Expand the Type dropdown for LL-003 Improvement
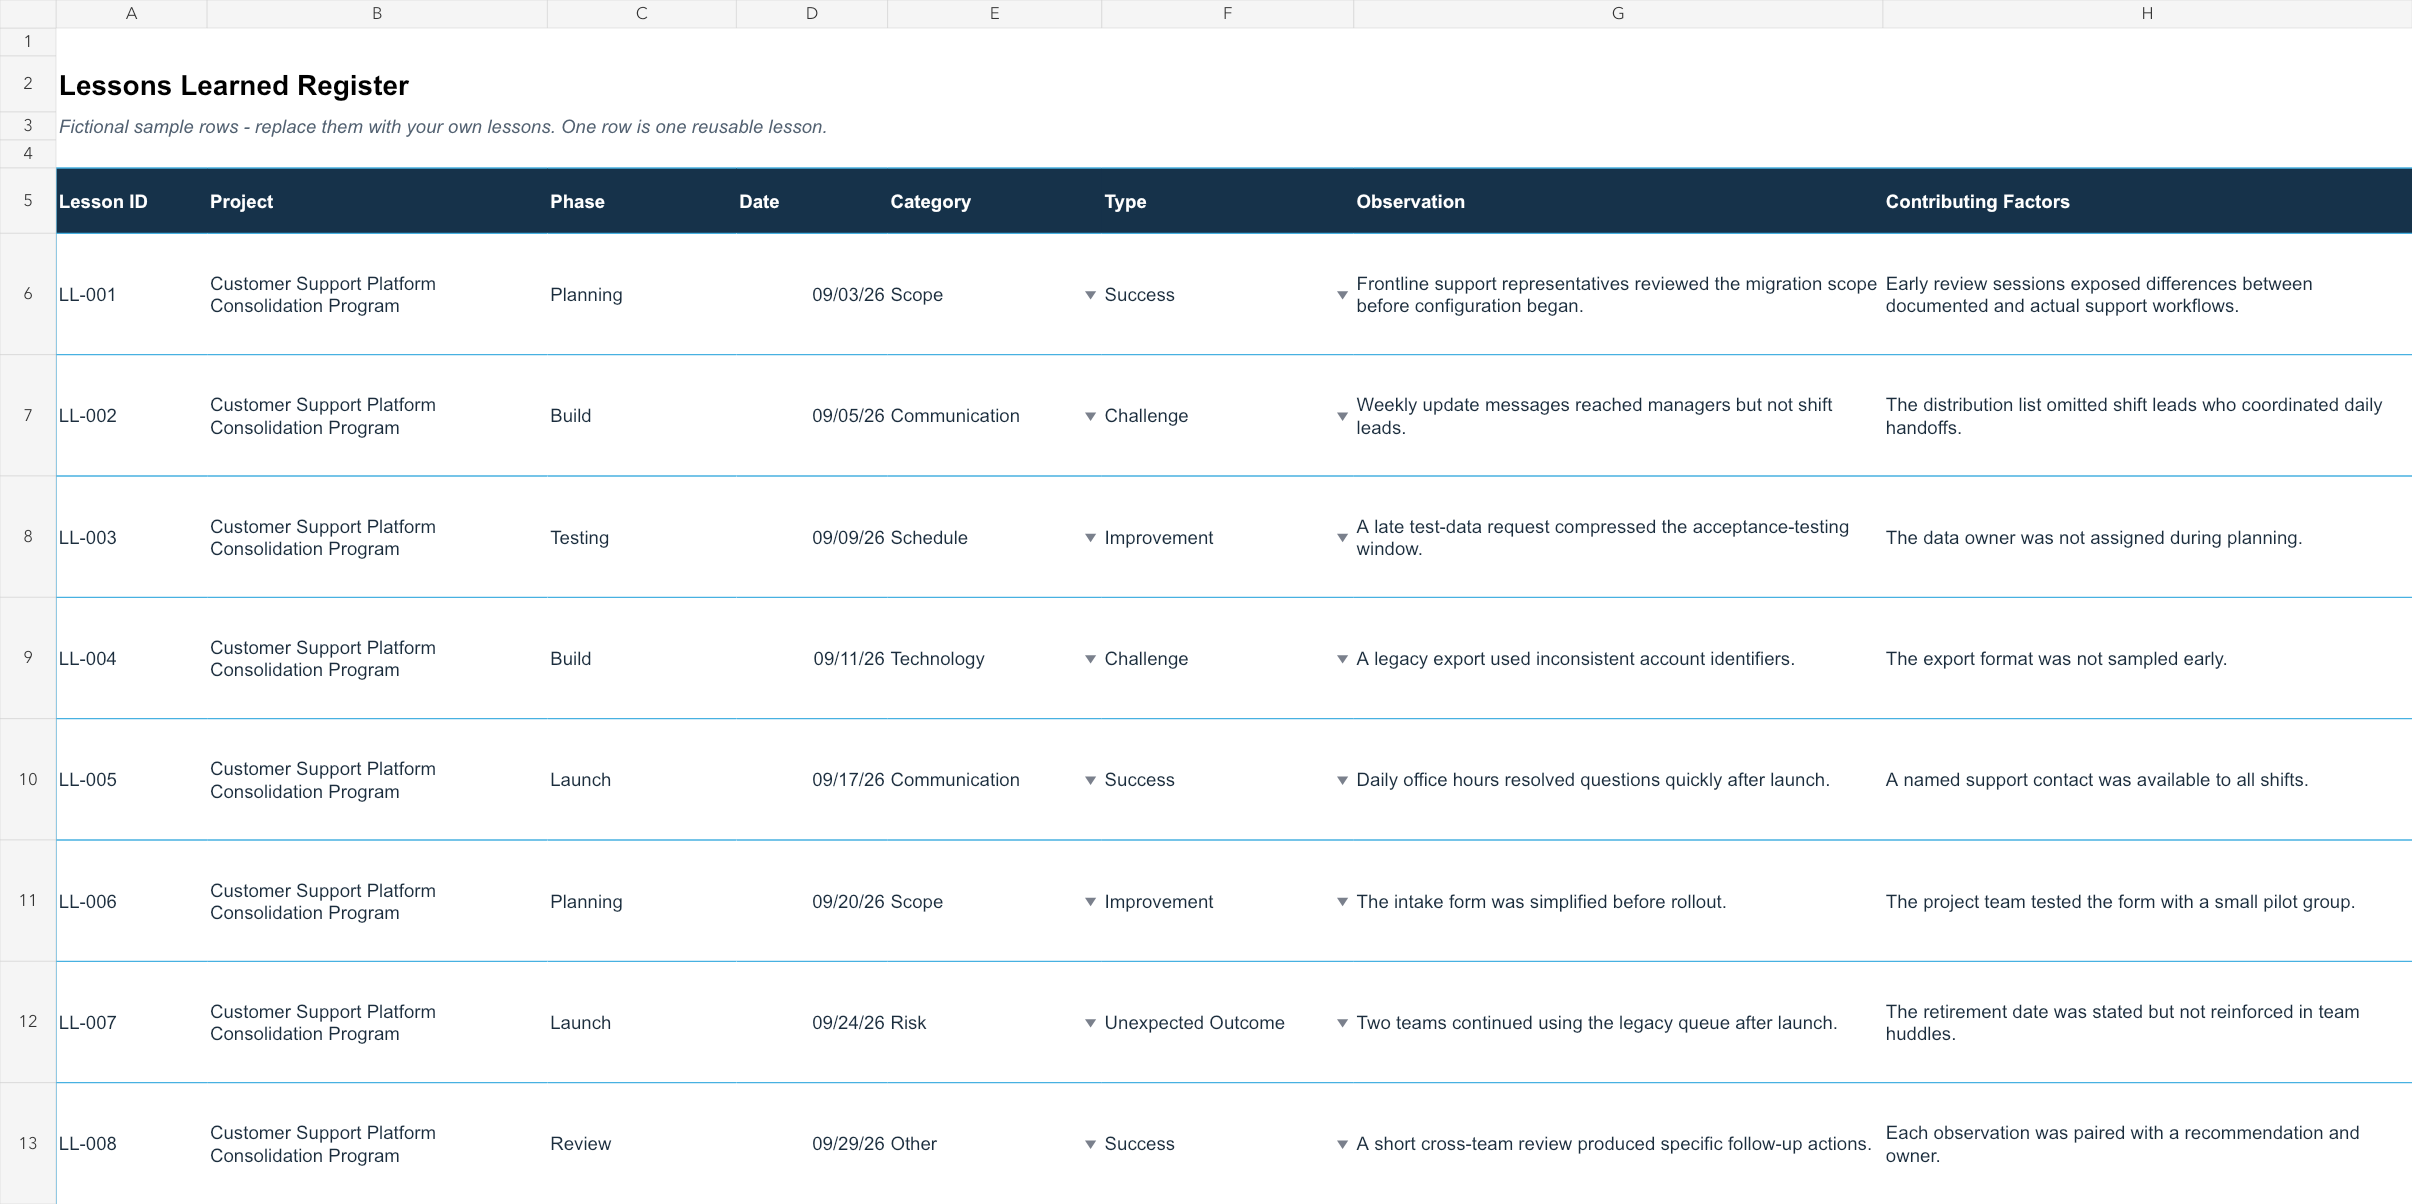The width and height of the screenshot is (2412, 1204). [x=1342, y=538]
